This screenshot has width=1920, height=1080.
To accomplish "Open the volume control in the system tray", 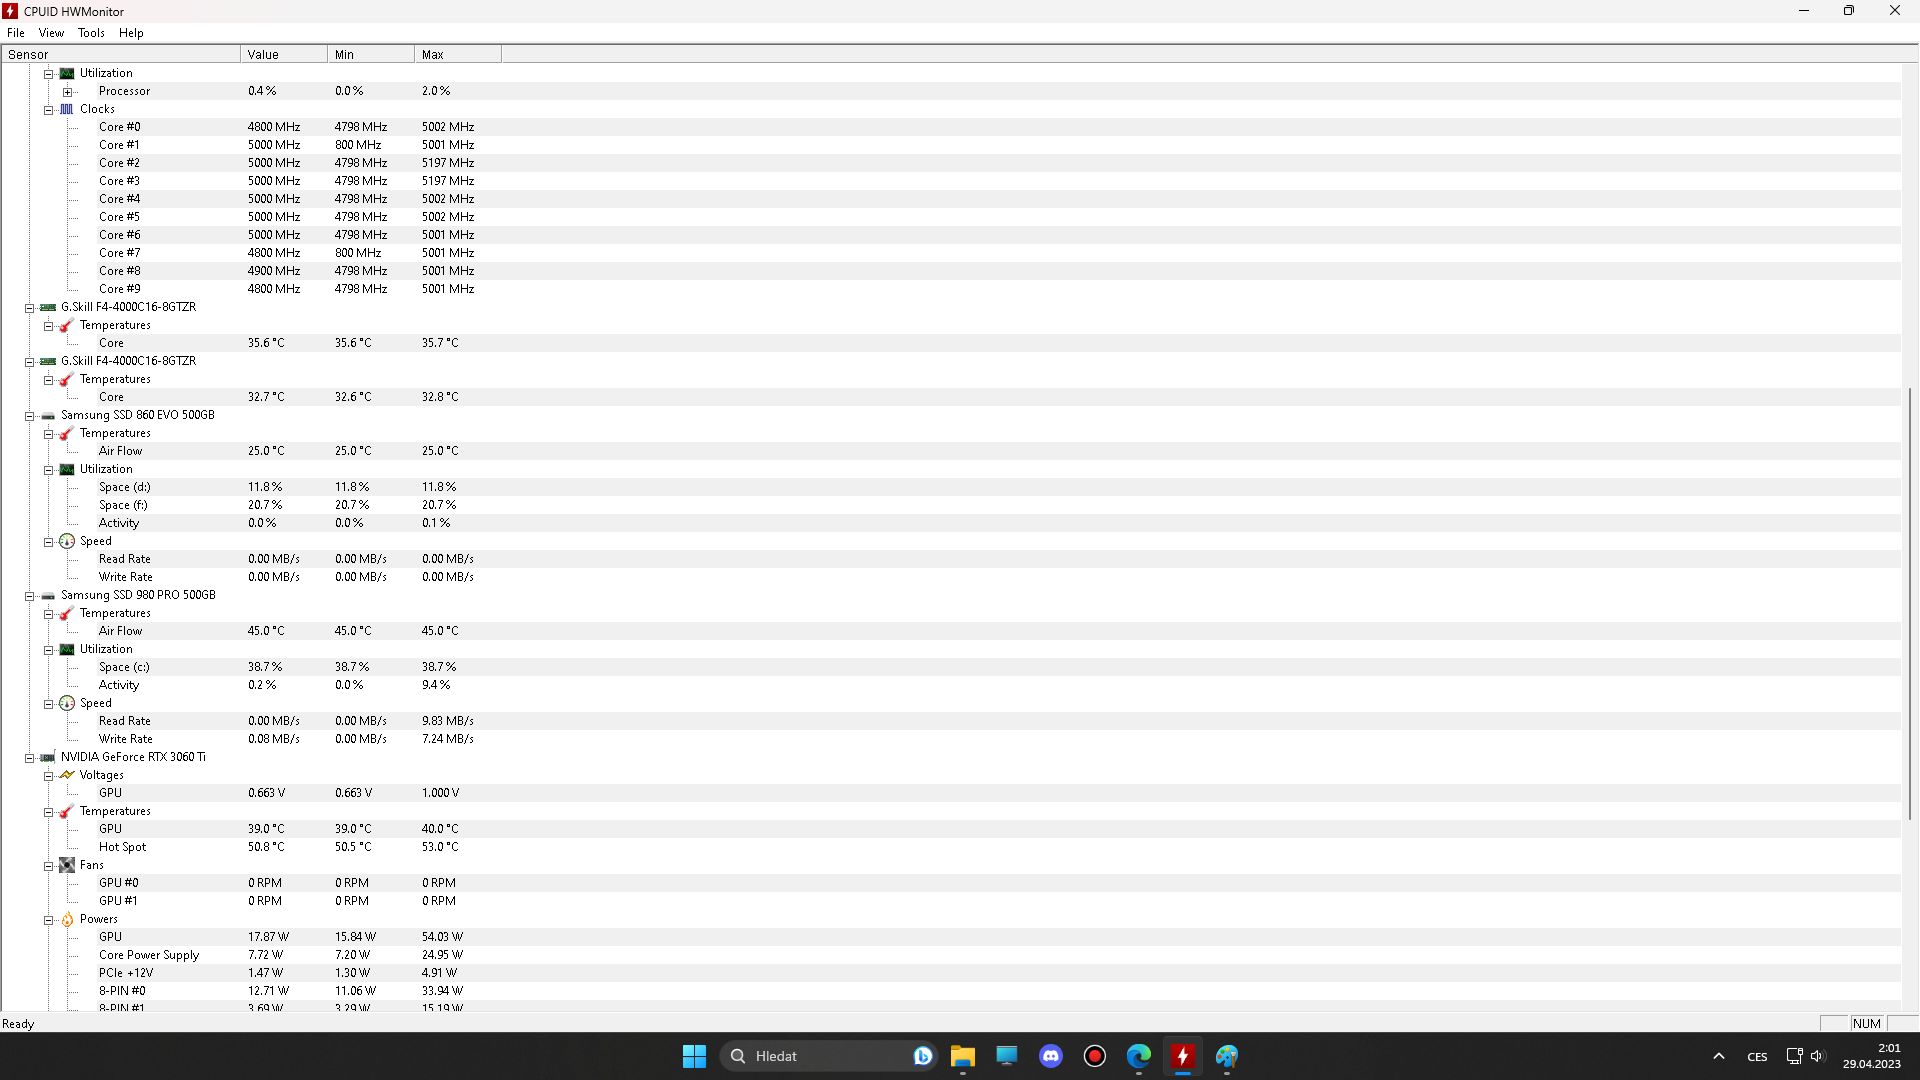I will coord(1817,1056).
